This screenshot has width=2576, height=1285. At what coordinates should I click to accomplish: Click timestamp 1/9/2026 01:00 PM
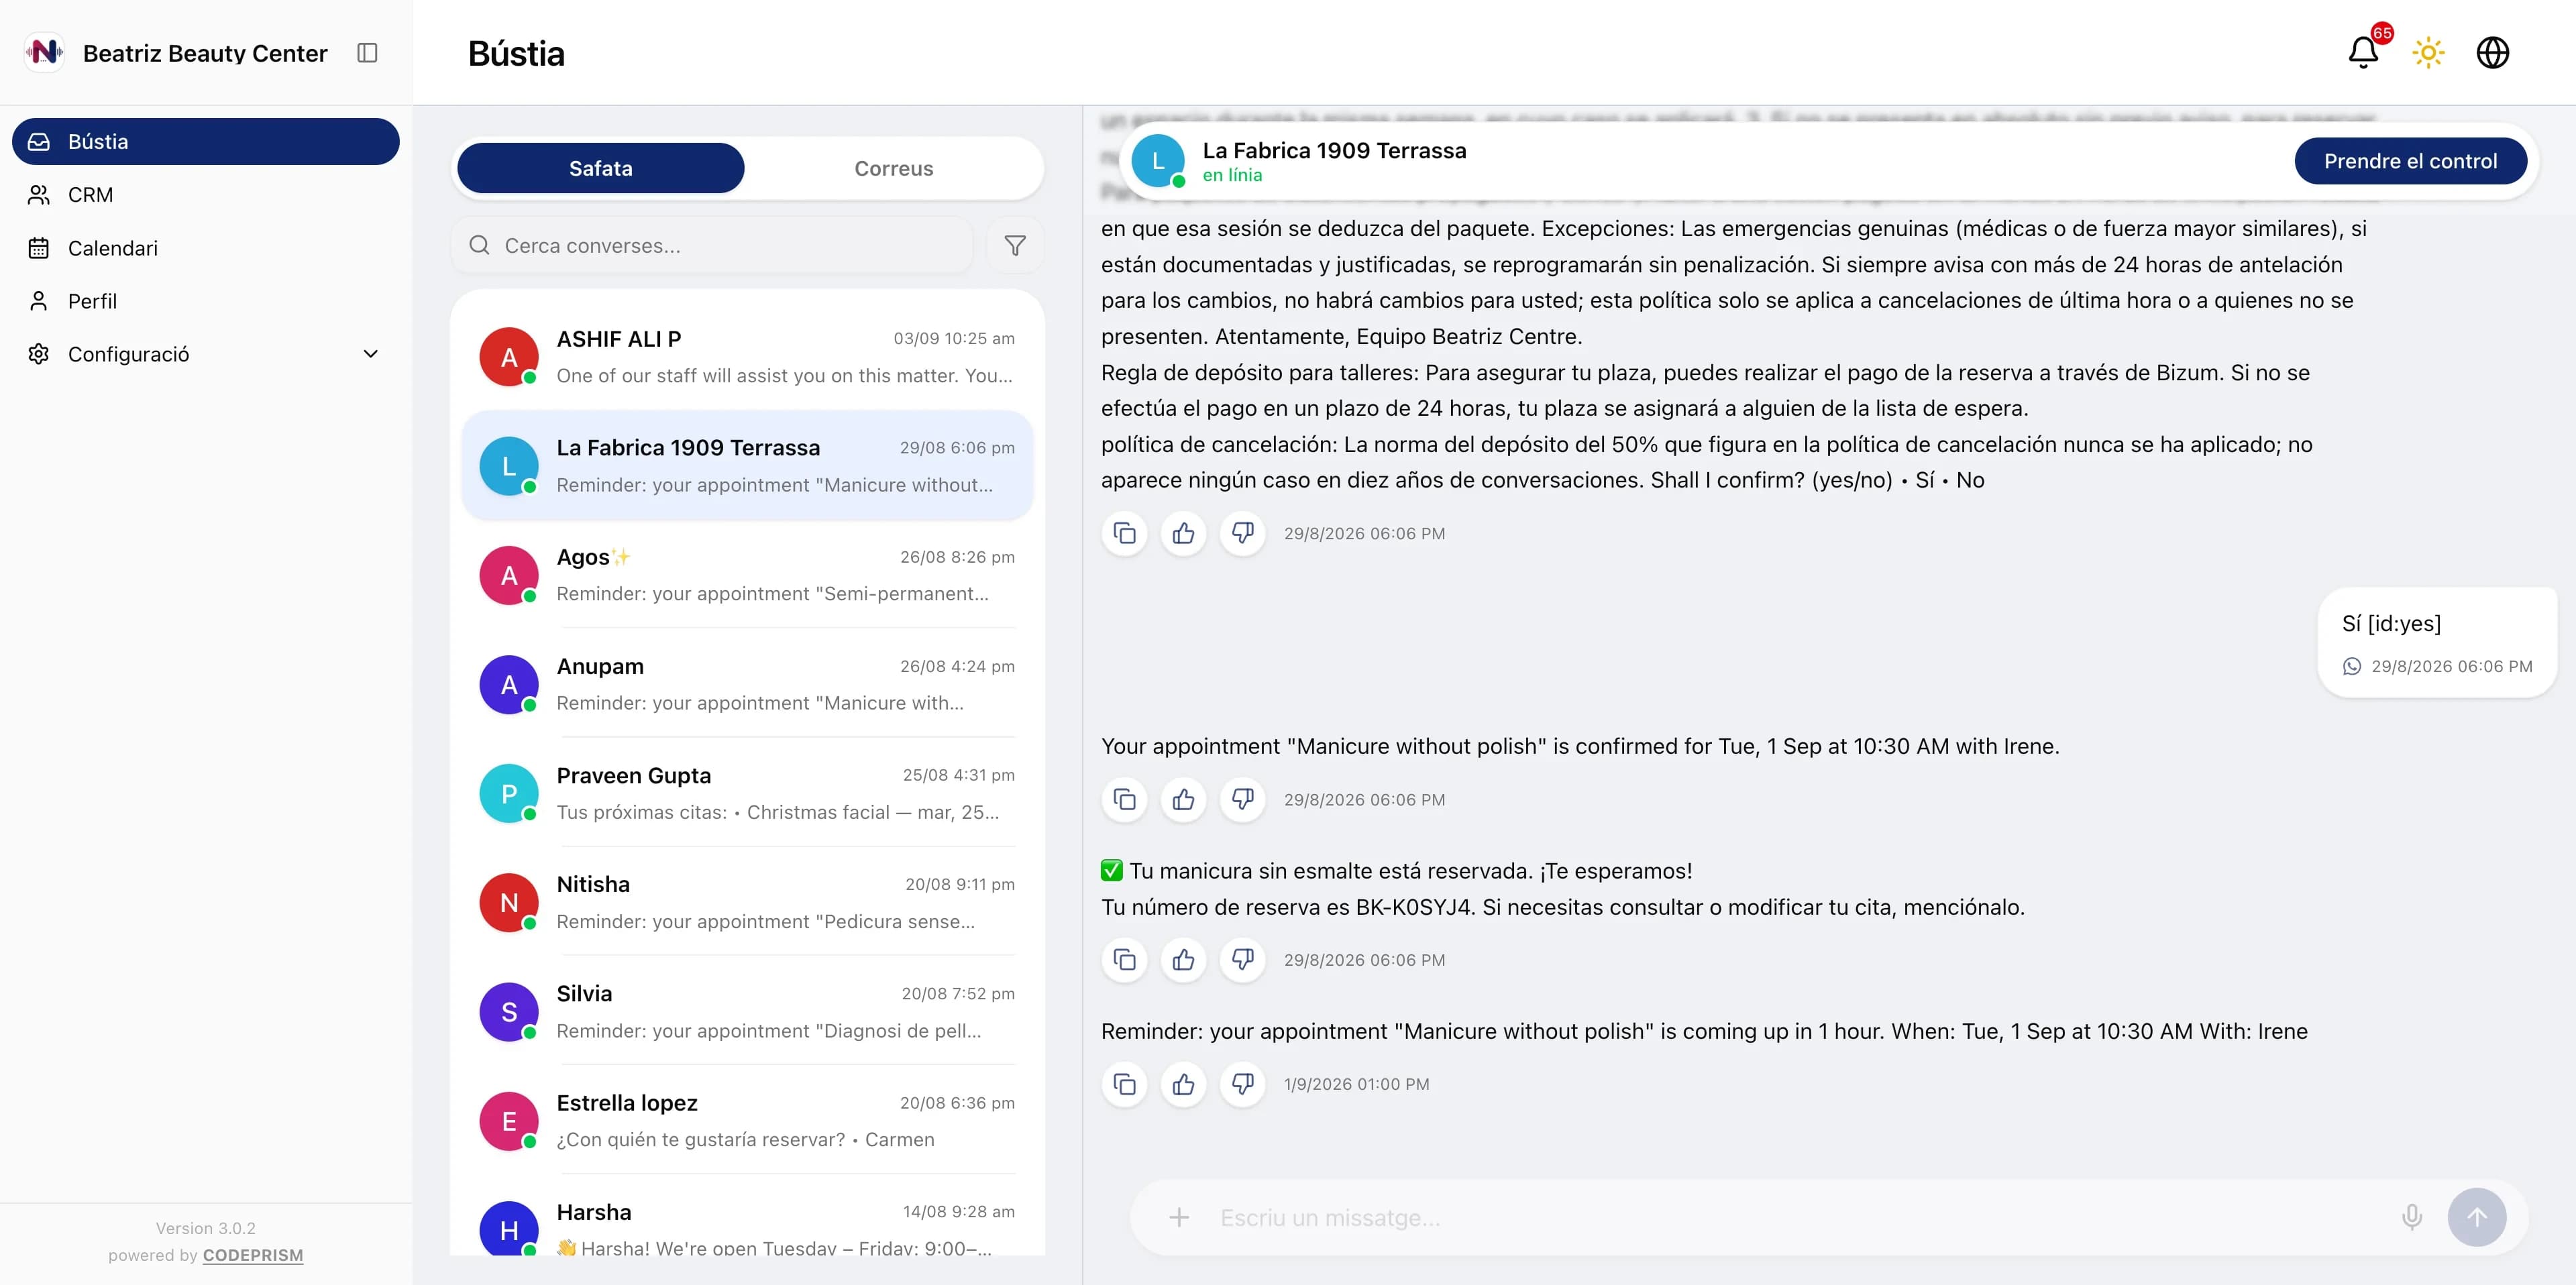point(1356,1084)
